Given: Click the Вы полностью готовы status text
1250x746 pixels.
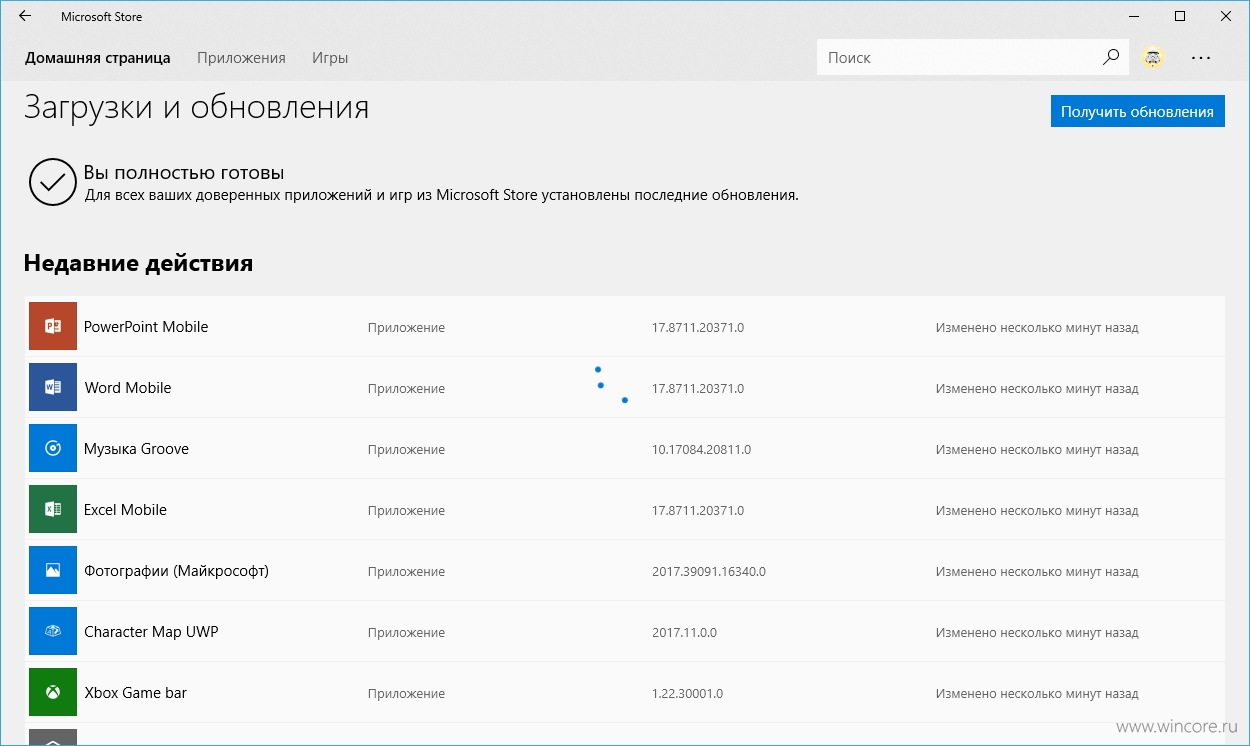Looking at the screenshot, I should click(184, 173).
